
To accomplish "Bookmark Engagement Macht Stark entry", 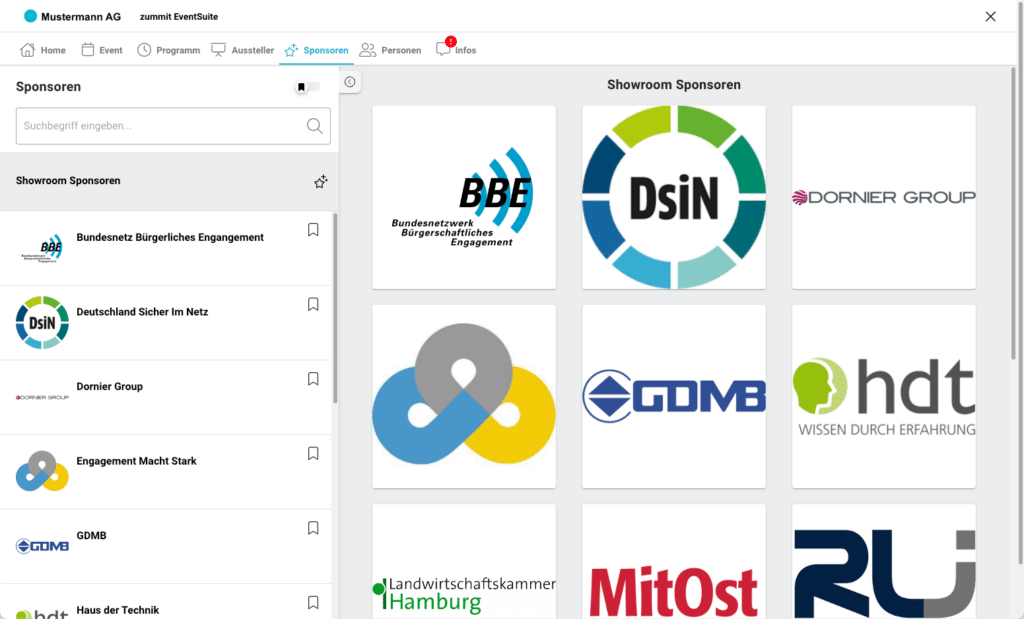I will (313, 453).
